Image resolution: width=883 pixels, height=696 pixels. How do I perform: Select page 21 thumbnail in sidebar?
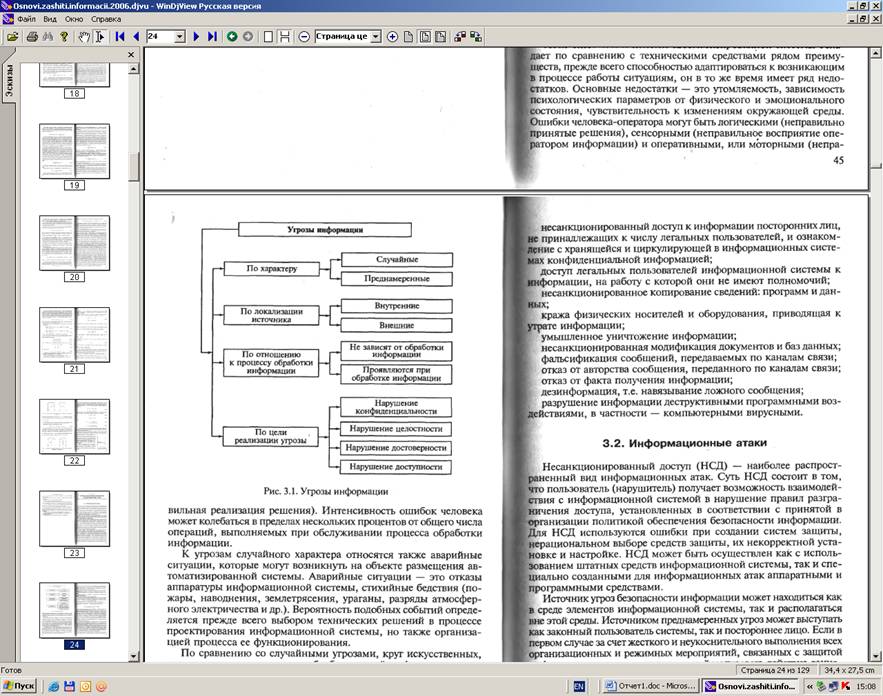[x=74, y=338]
